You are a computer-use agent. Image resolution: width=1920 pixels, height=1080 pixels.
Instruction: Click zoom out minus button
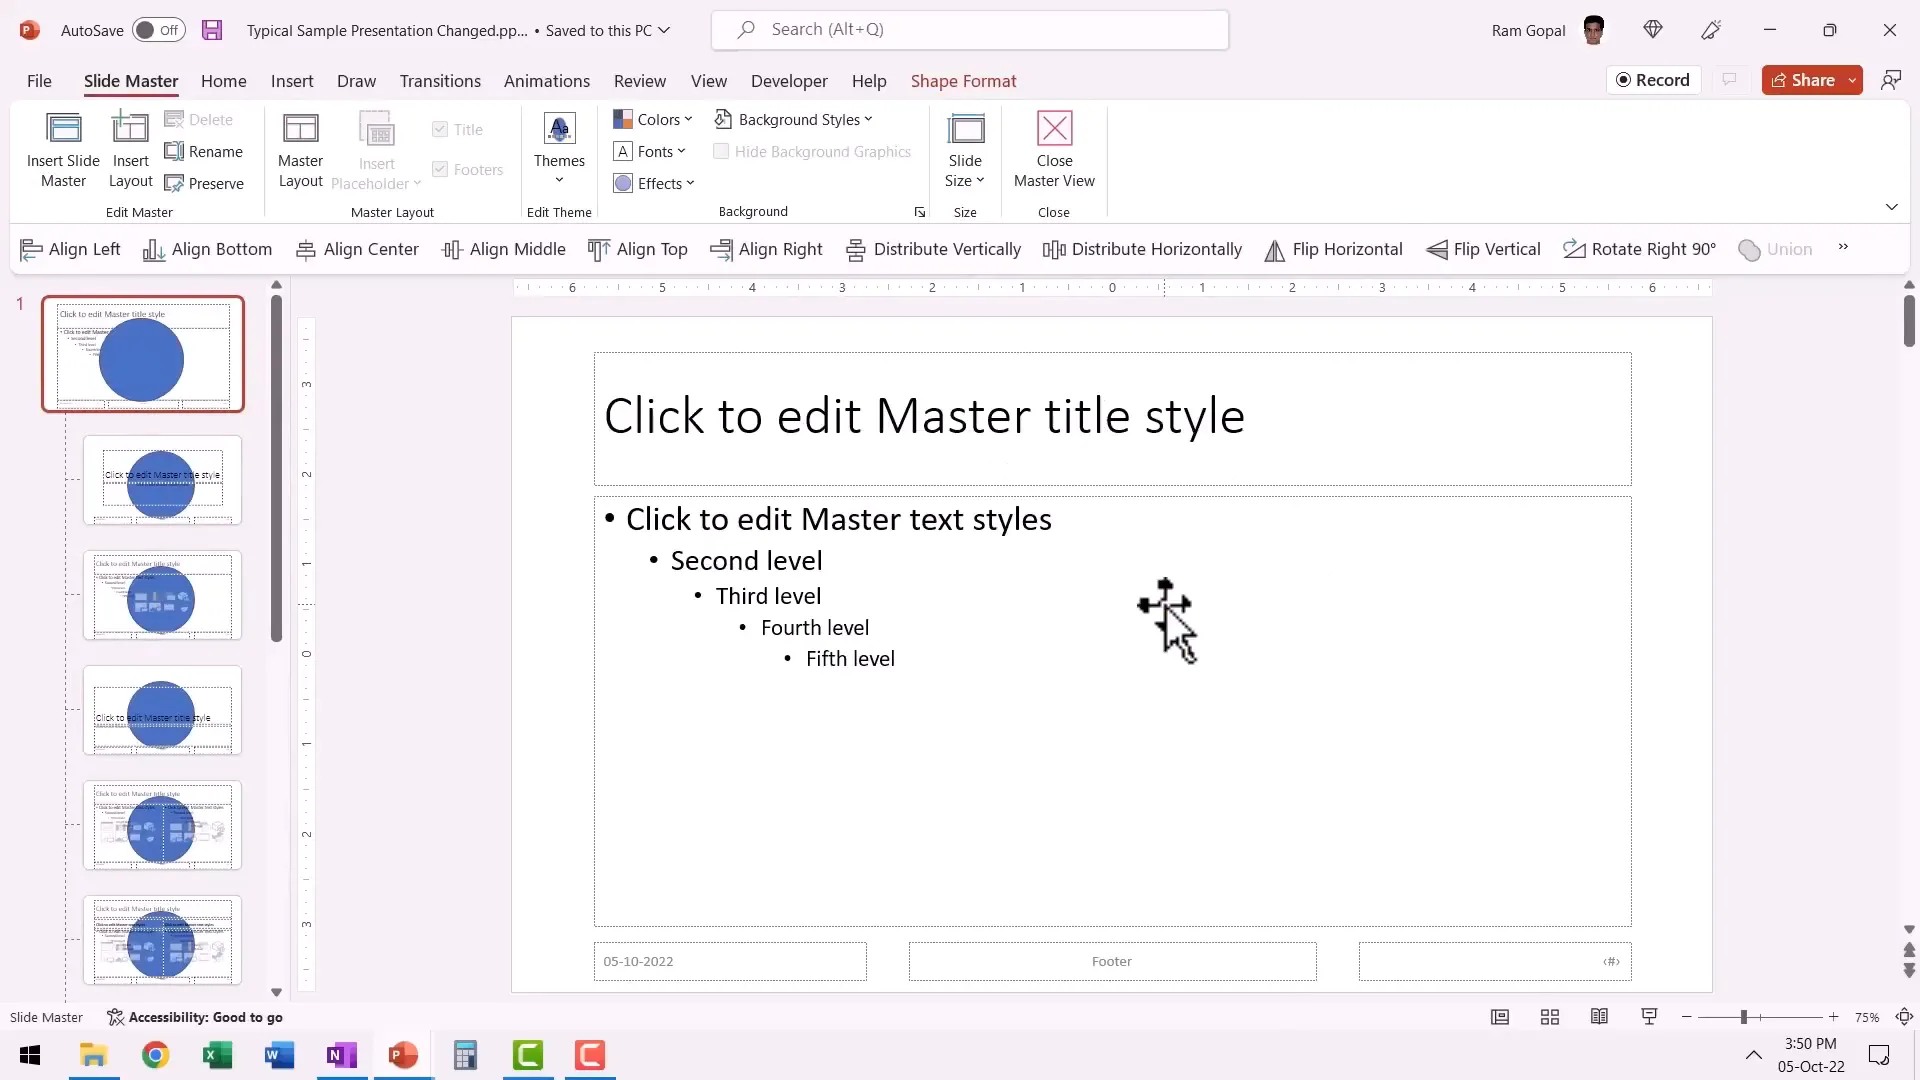[1687, 1017]
